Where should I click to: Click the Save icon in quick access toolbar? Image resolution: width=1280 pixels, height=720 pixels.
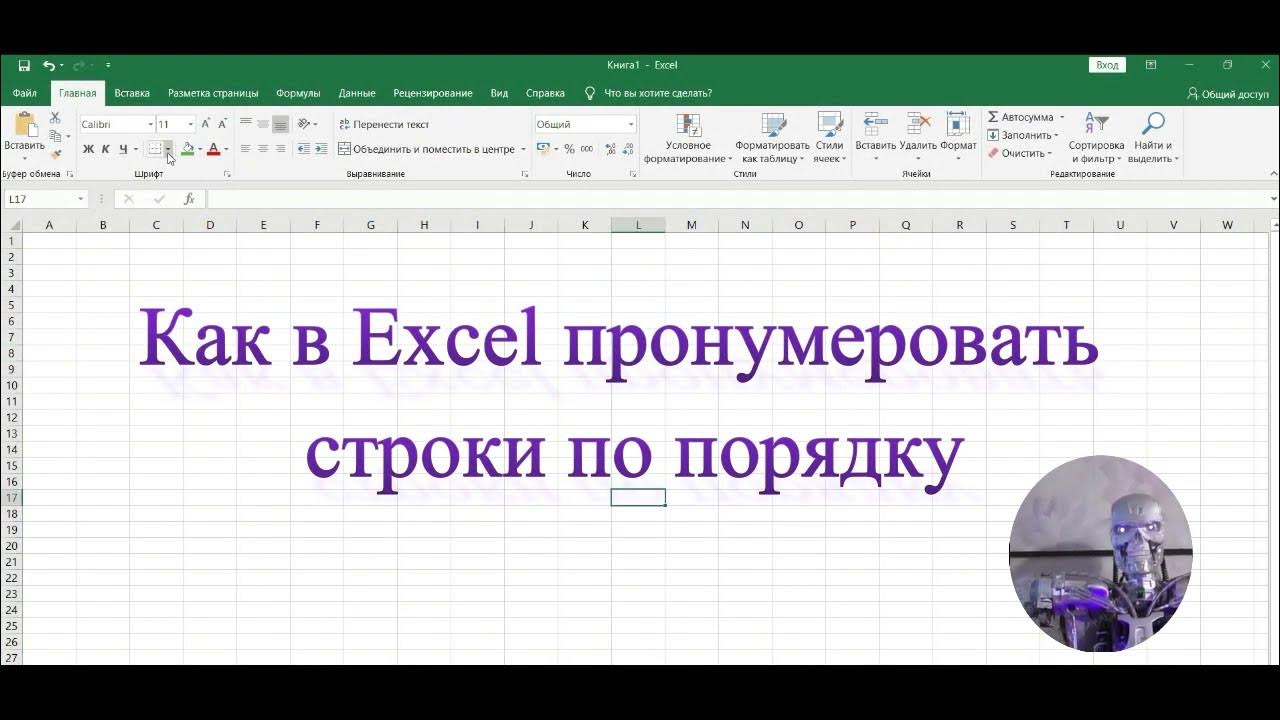pyautogui.click(x=24, y=65)
